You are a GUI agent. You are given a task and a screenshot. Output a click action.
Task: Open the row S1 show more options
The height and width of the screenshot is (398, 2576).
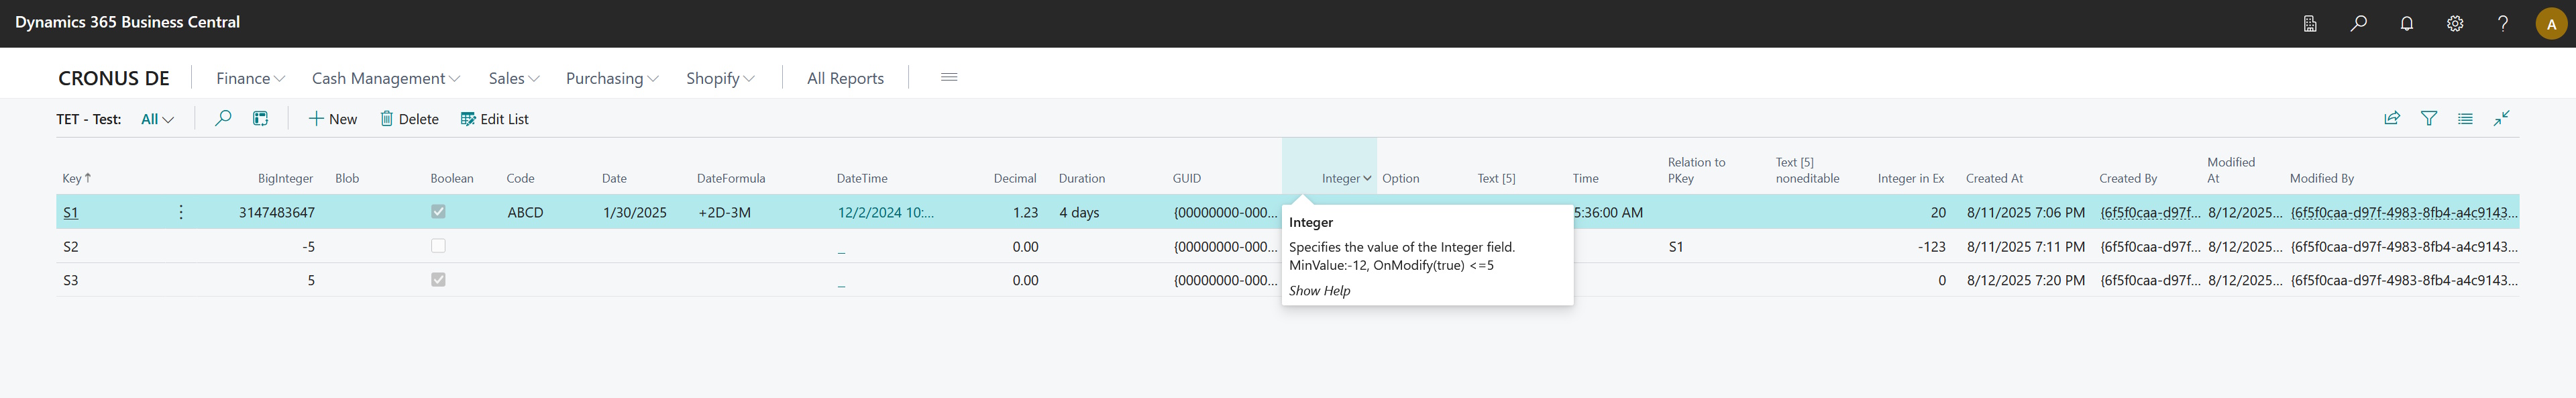click(181, 212)
